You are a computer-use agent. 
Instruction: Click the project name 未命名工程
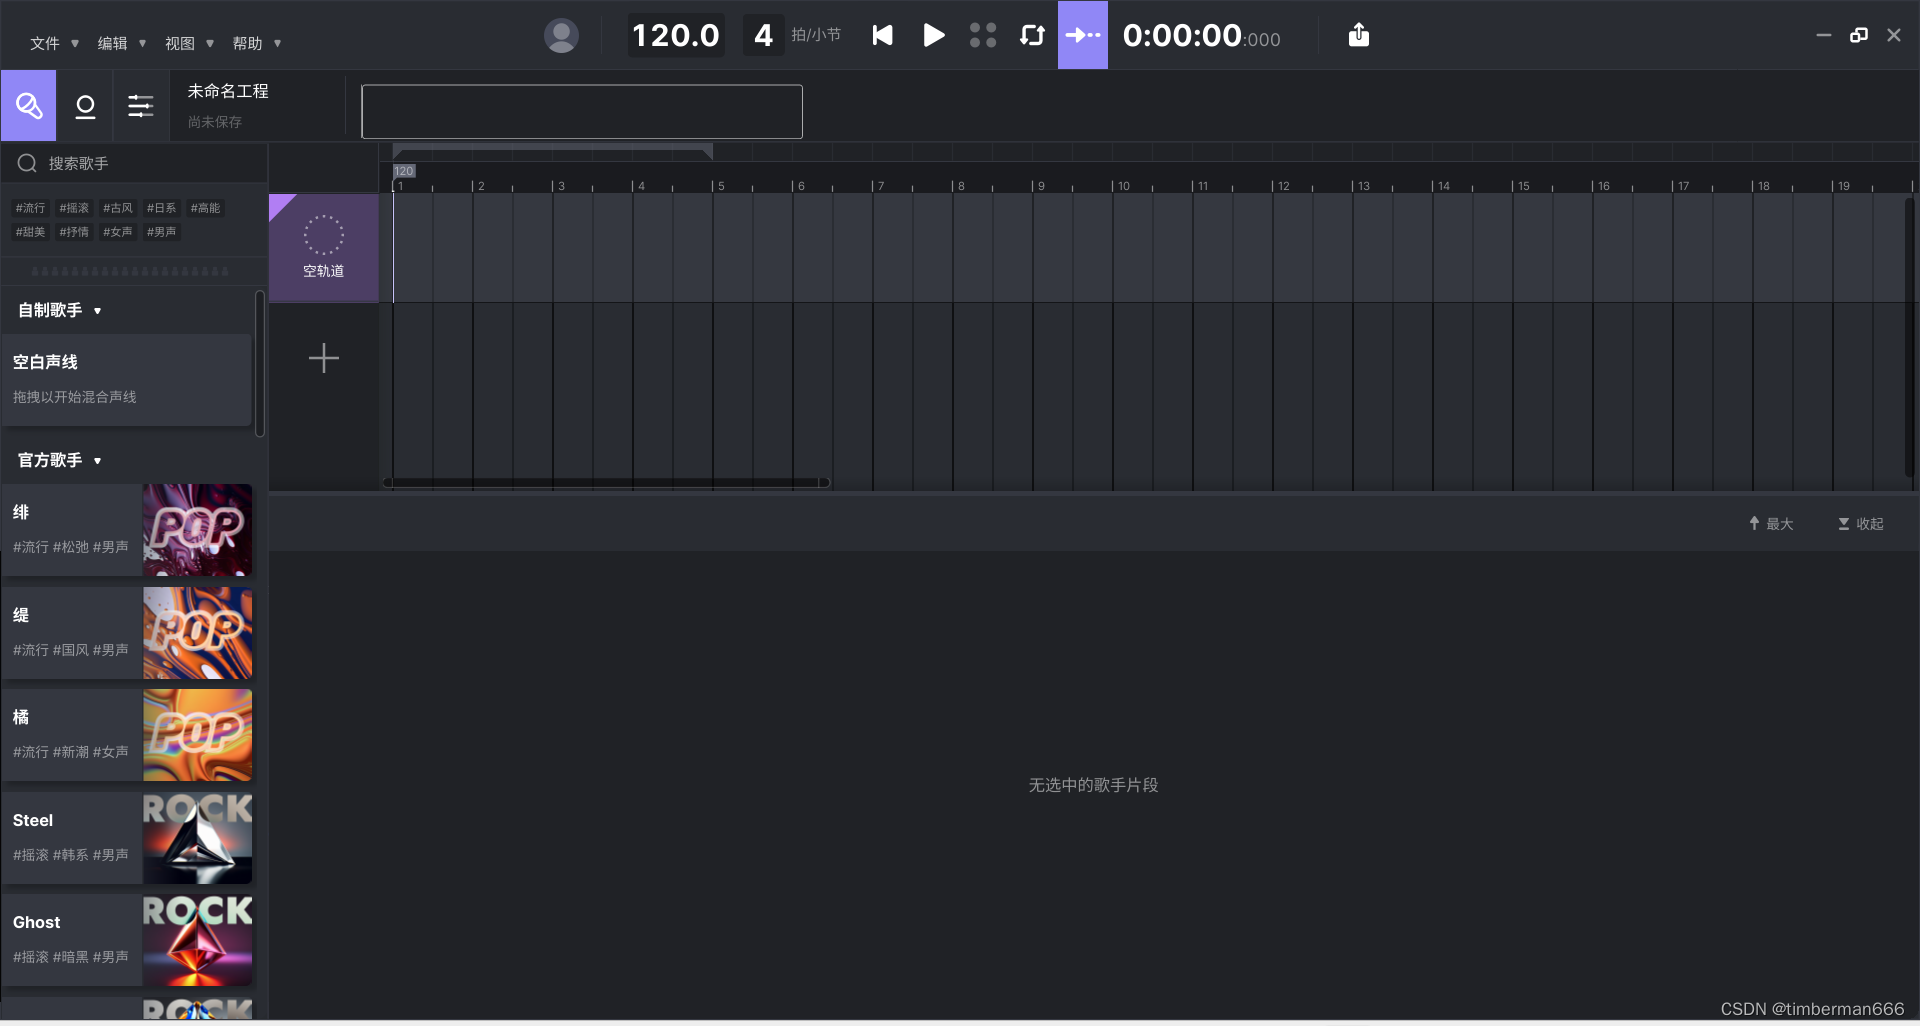pos(228,91)
